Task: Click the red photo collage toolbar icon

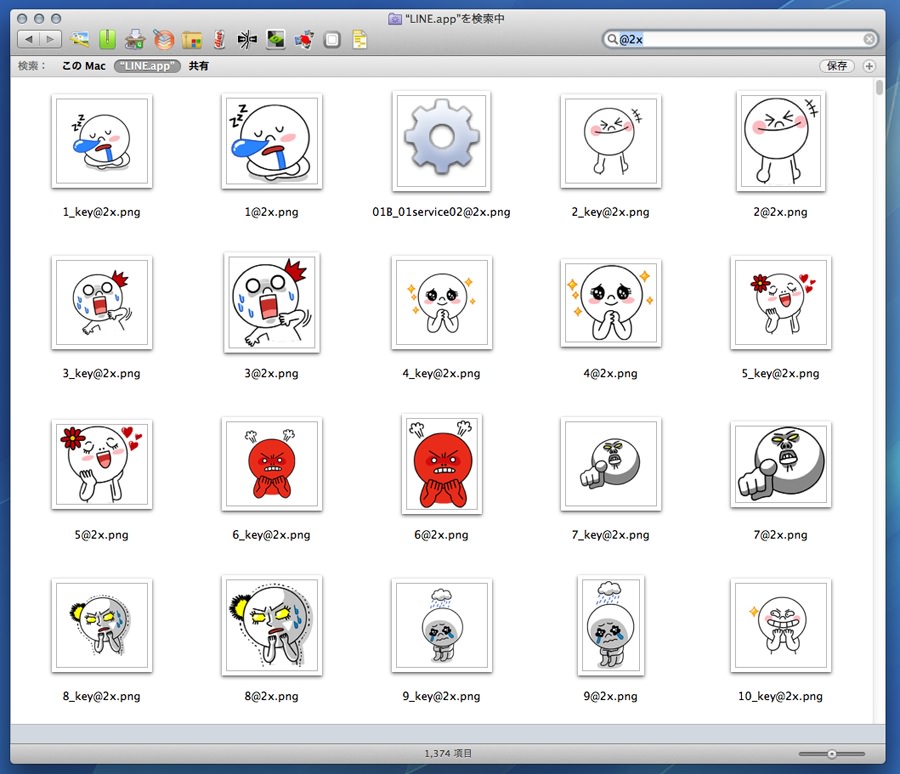Action: click(x=304, y=40)
